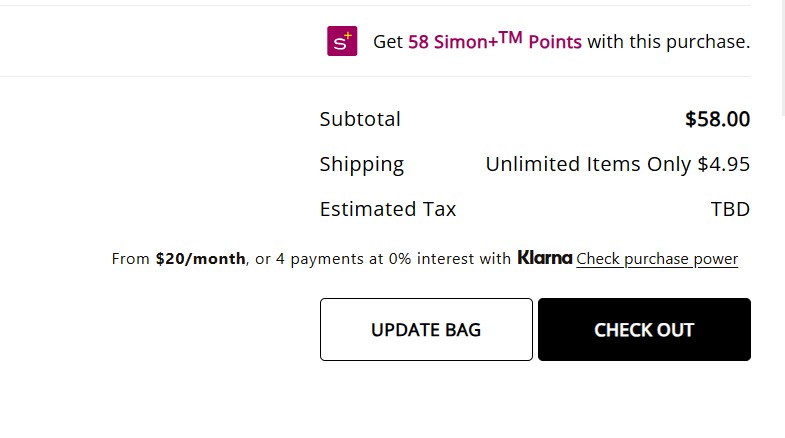Click the word 'Get' beside the Simon+ icon
This screenshot has height=438, width=785.
[x=388, y=42]
